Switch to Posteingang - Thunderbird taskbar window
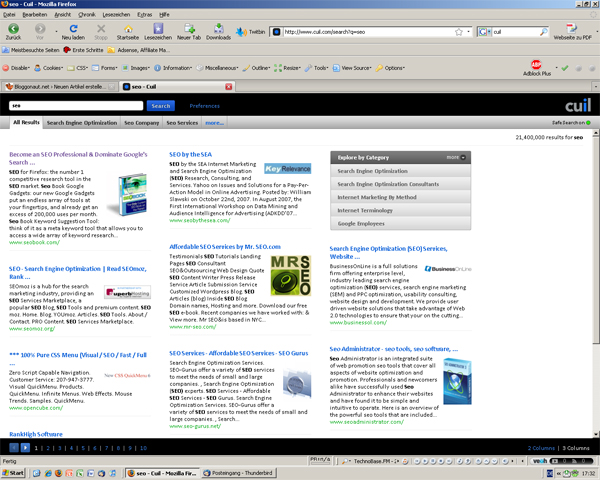The height and width of the screenshot is (480, 600). [238, 473]
